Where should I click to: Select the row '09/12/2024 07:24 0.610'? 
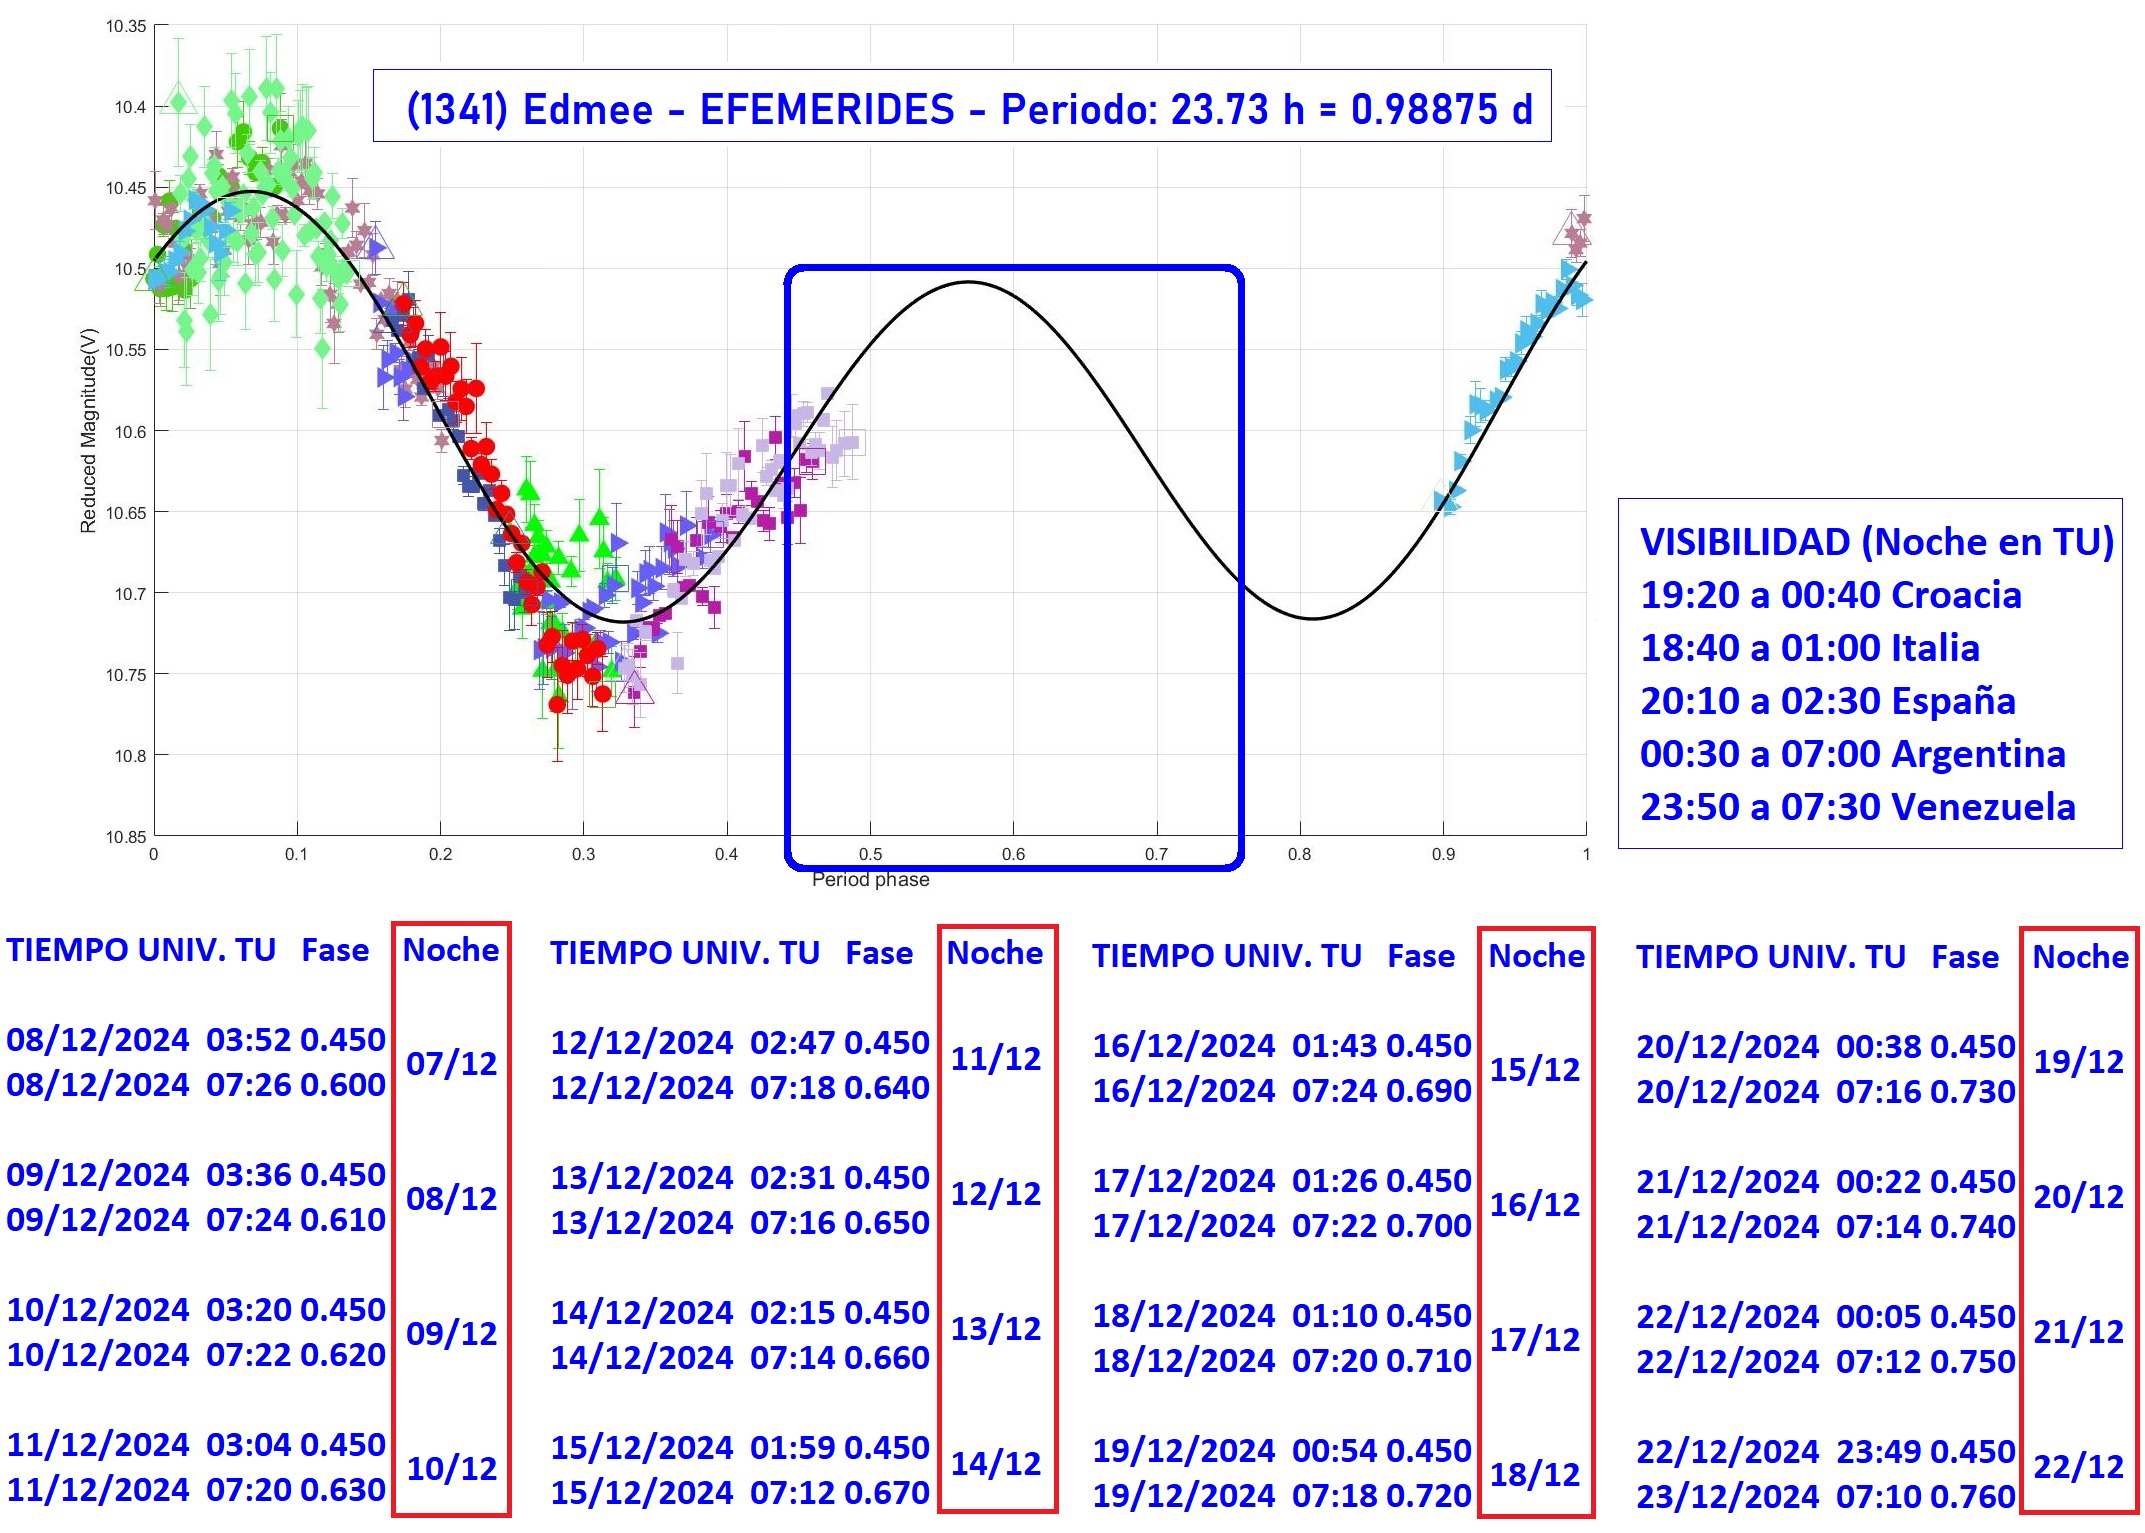click(x=196, y=1220)
